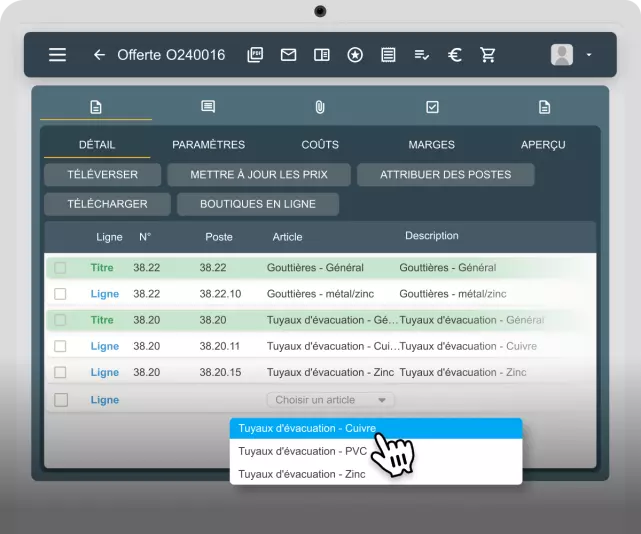Select Tuyaux d'évacuation - PVC option
641x534 pixels.
point(376,451)
